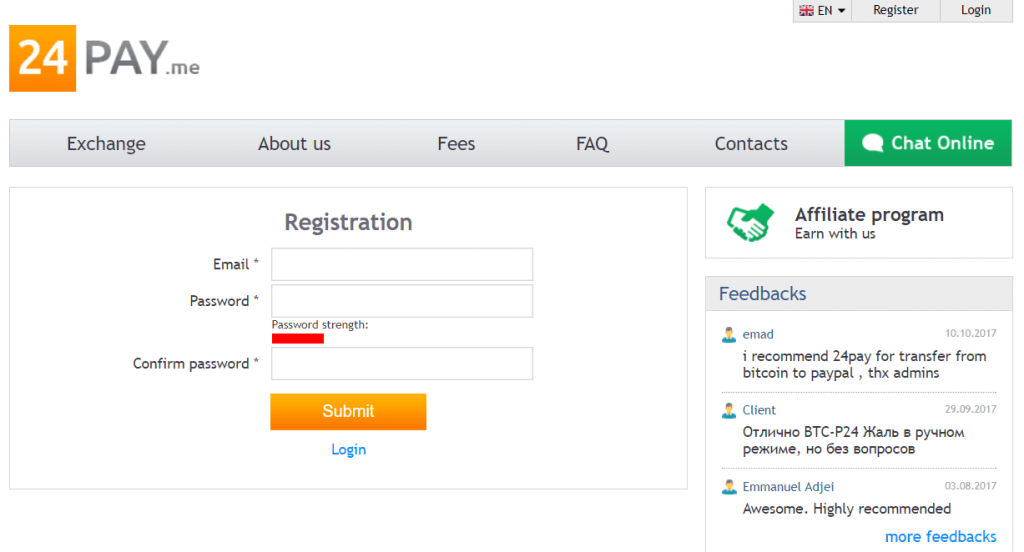
Task: Open the Contacts page
Action: [x=751, y=143]
